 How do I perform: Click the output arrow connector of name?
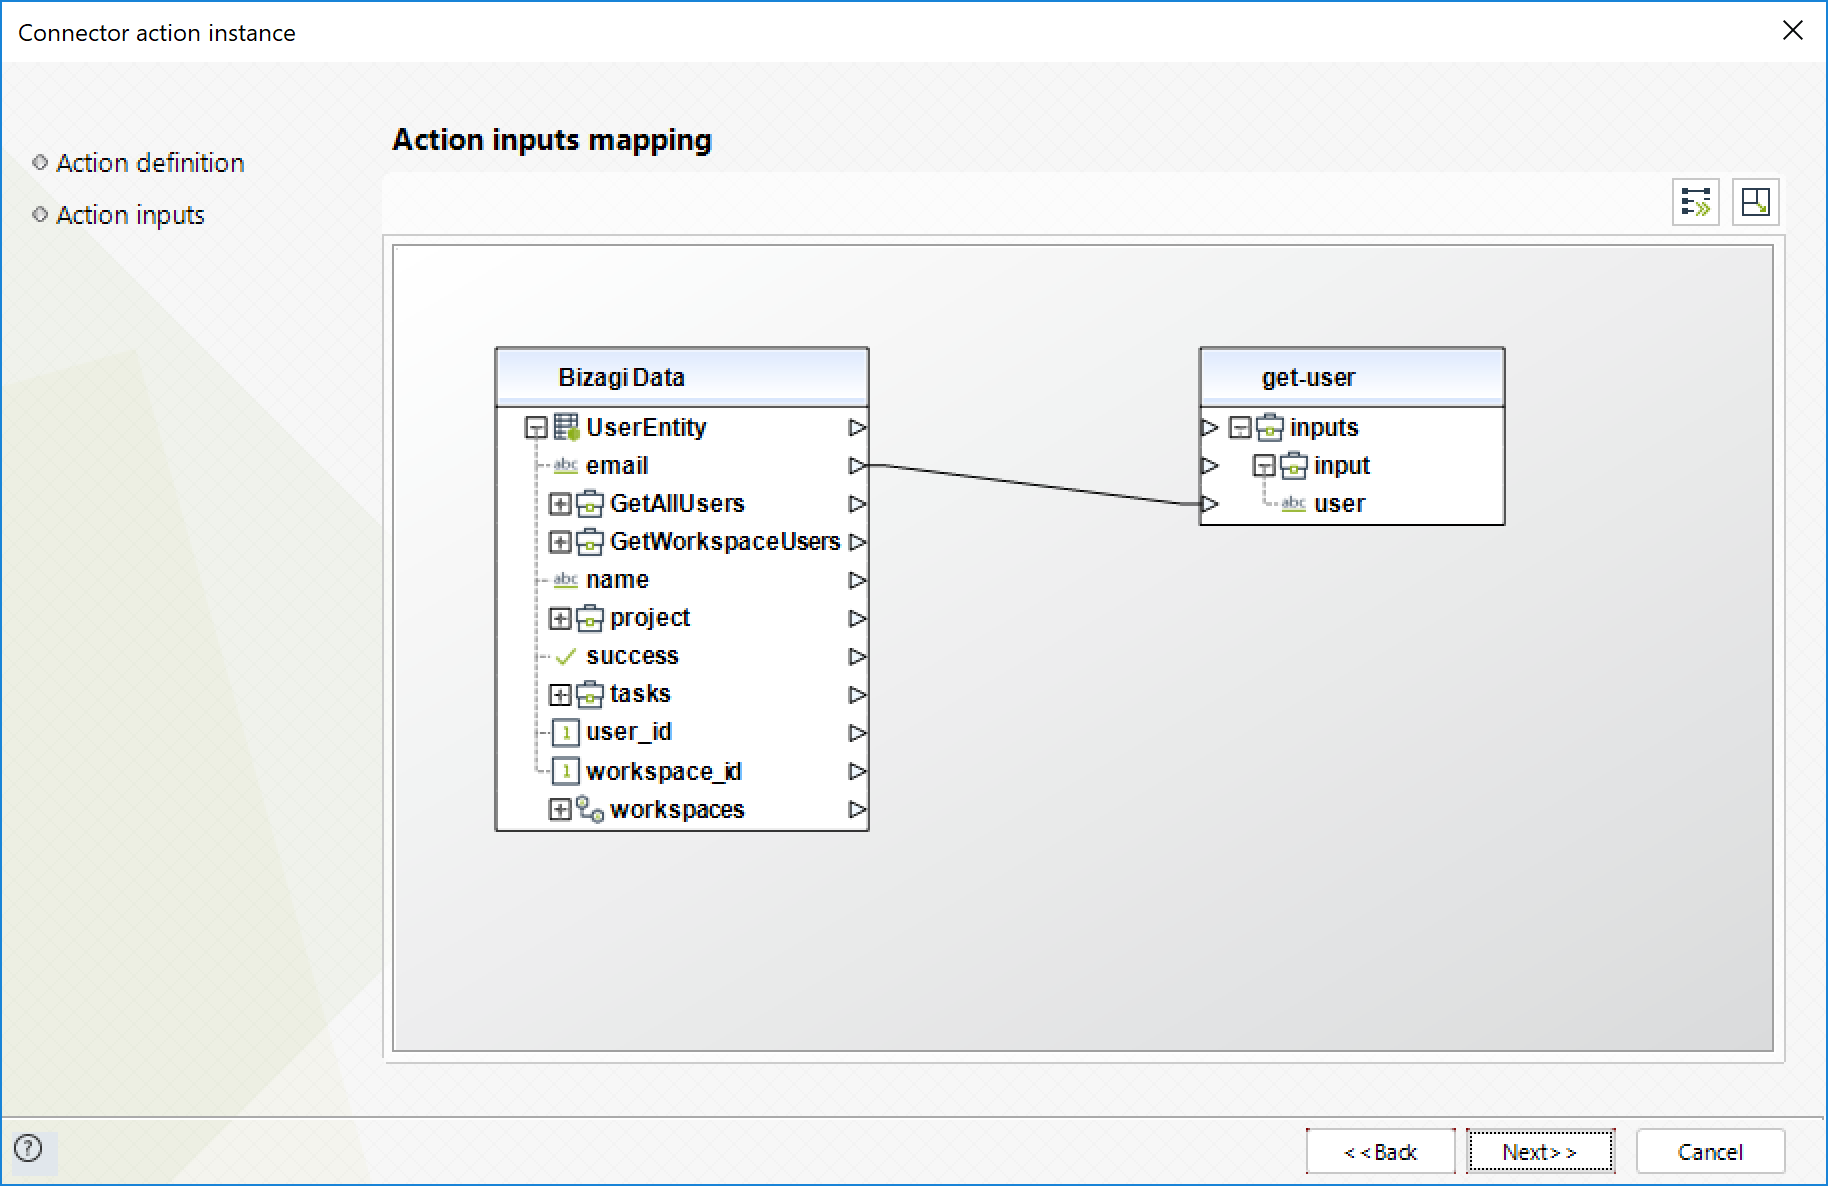tap(857, 580)
